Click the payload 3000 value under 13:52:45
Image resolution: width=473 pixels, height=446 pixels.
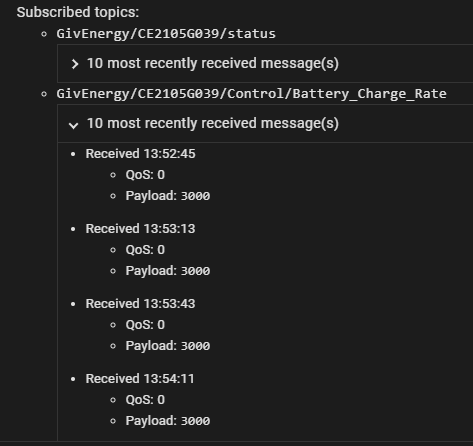(x=195, y=196)
